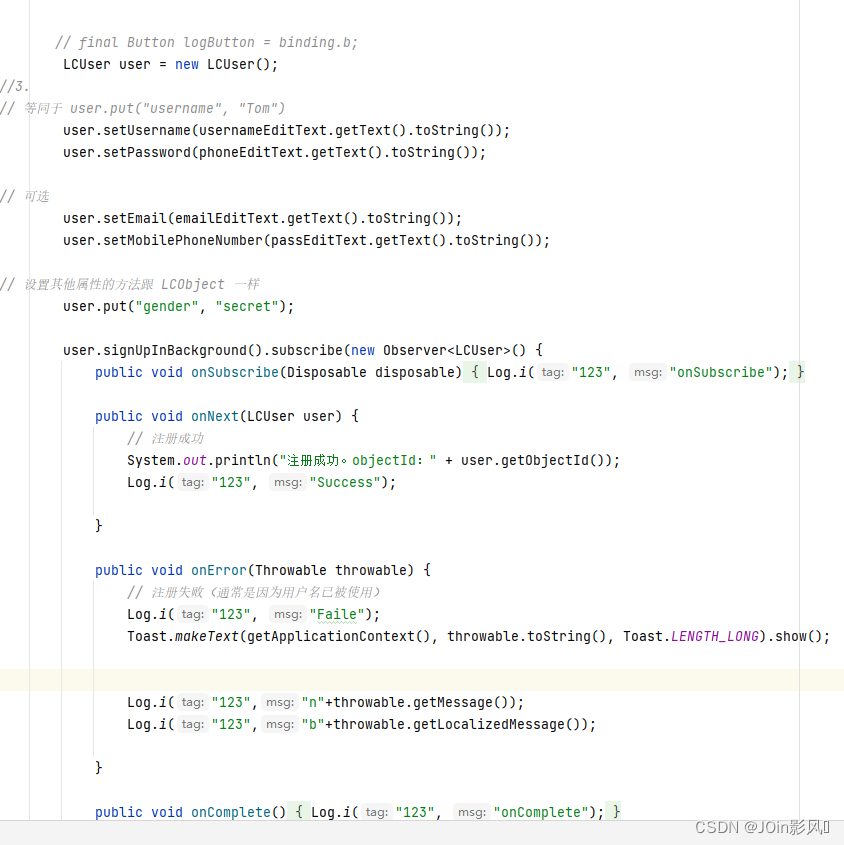Click setMobilePhoneNumber method call
This screenshot has height=845, width=844.
point(183,240)
